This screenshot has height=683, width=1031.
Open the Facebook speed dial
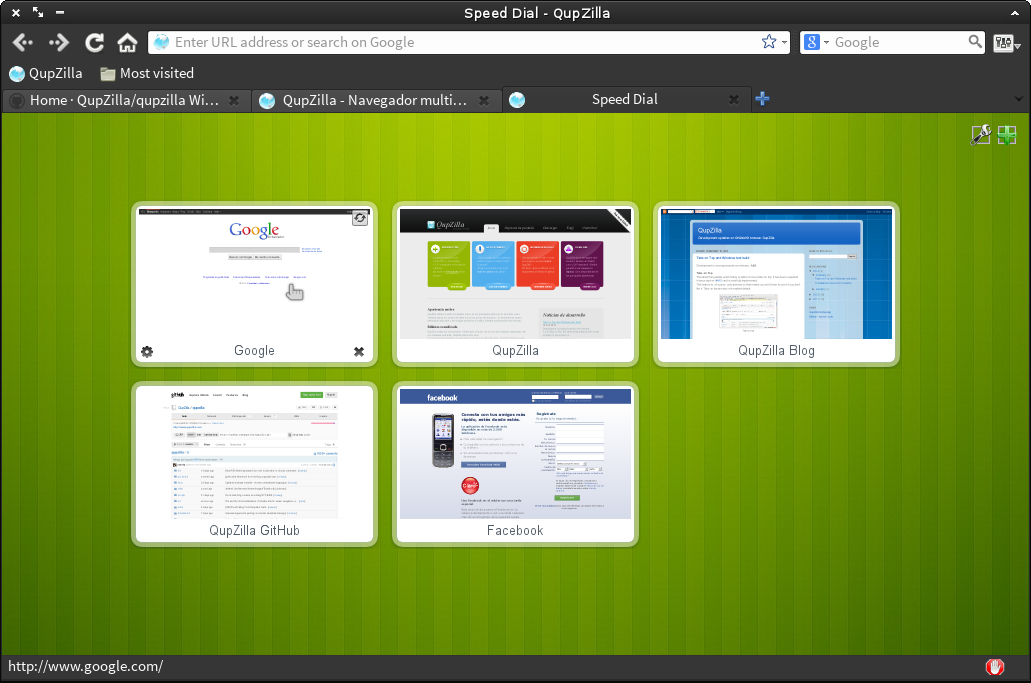(x=516, y=463)
